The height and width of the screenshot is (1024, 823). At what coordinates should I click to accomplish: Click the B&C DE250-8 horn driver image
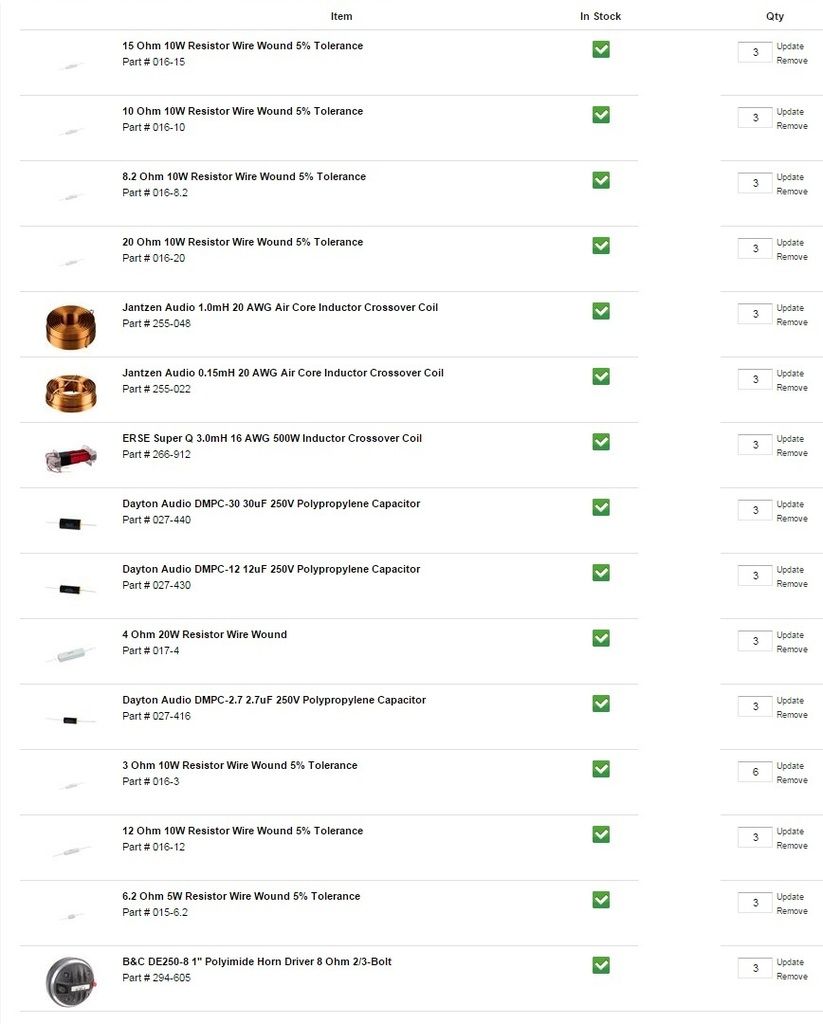click(x=71, y=982)
